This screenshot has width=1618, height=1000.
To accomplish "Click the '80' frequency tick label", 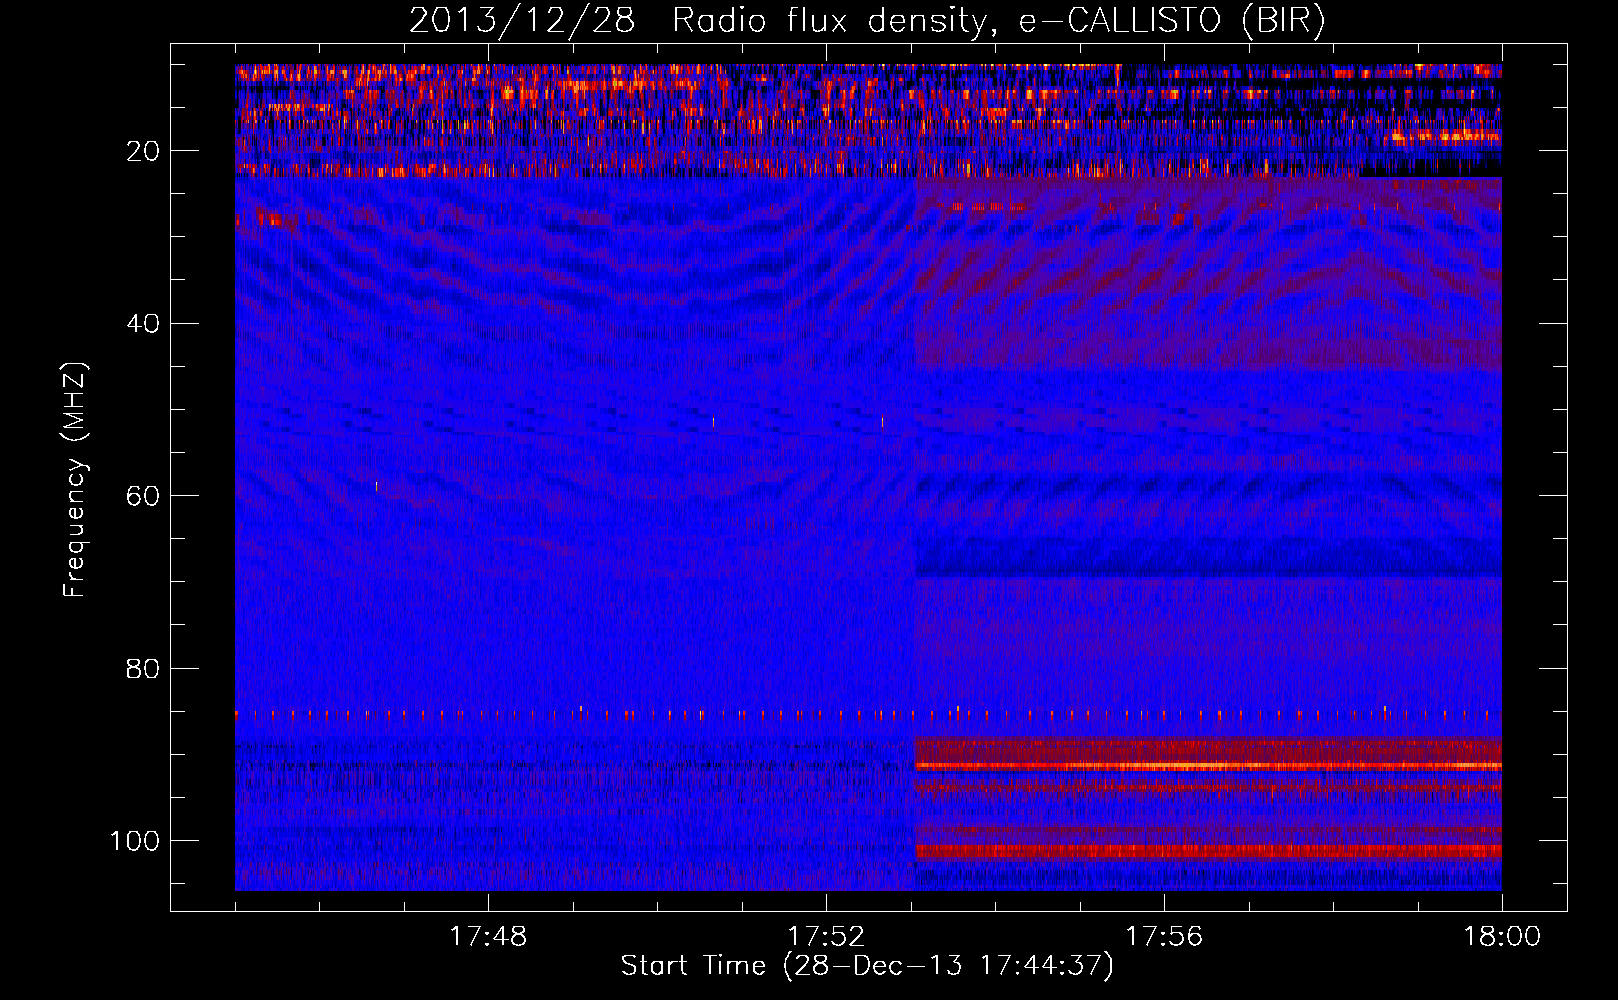I will [143, 669].
